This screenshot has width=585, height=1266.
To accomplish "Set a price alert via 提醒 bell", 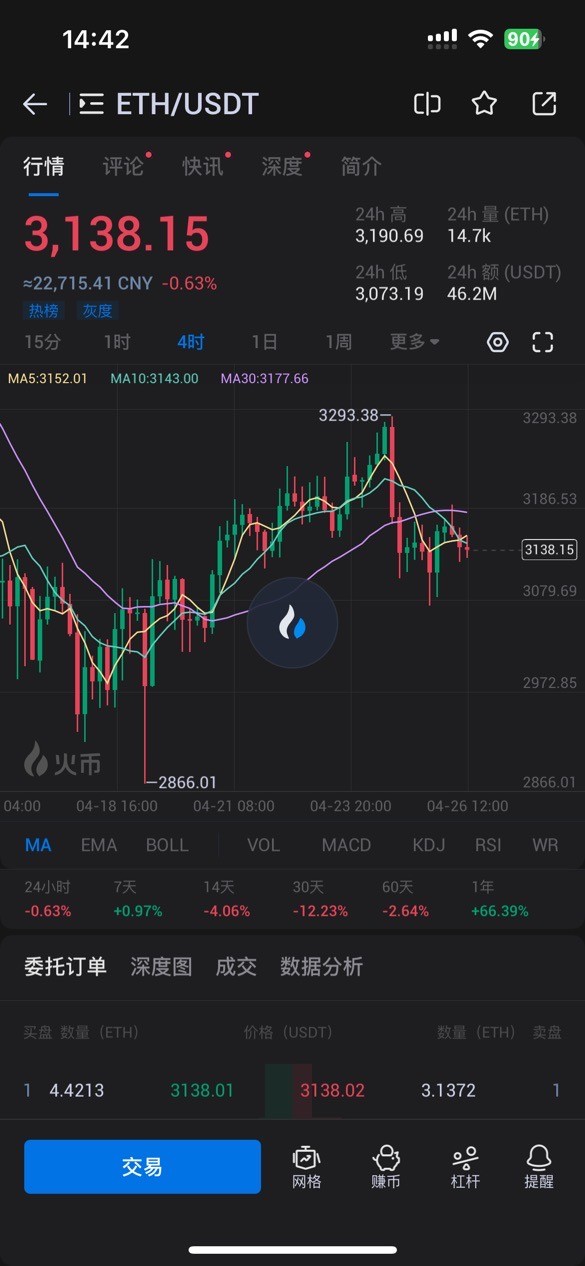I will [x=539, y=1166].
